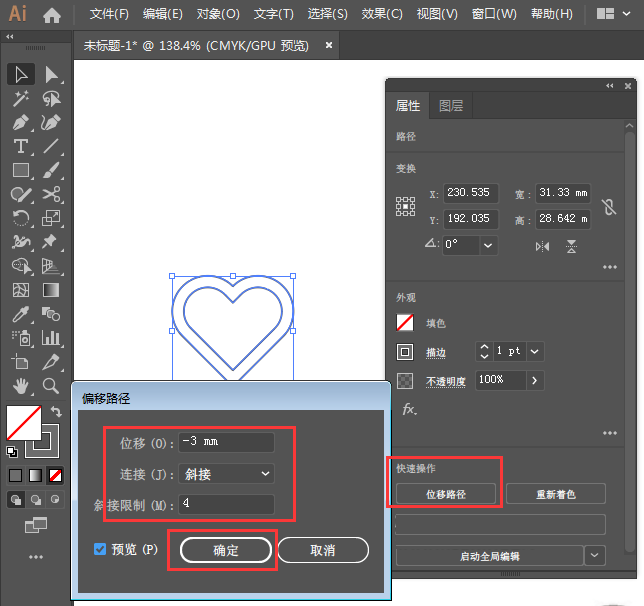
Task: Select the Selection tool arrow
Action: tap(21, 74)
